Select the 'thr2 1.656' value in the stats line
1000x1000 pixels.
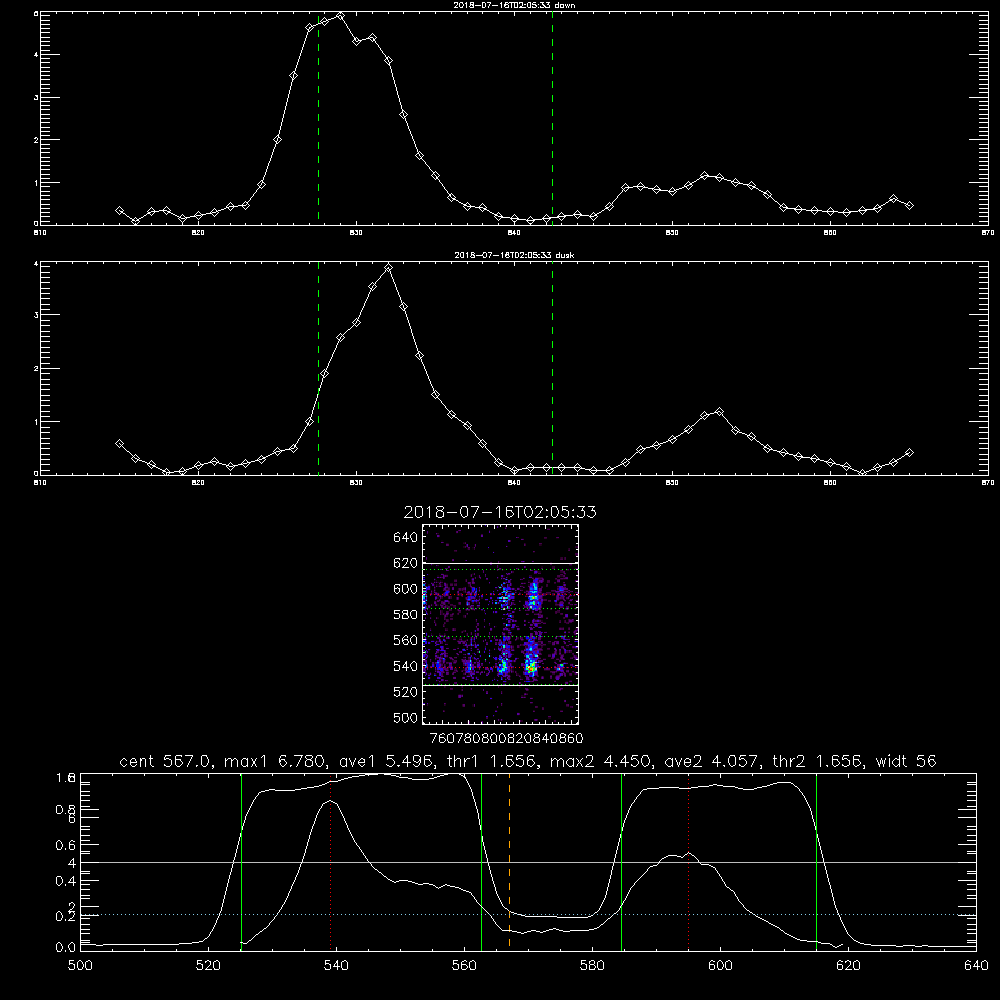click(x=818, y=761)
